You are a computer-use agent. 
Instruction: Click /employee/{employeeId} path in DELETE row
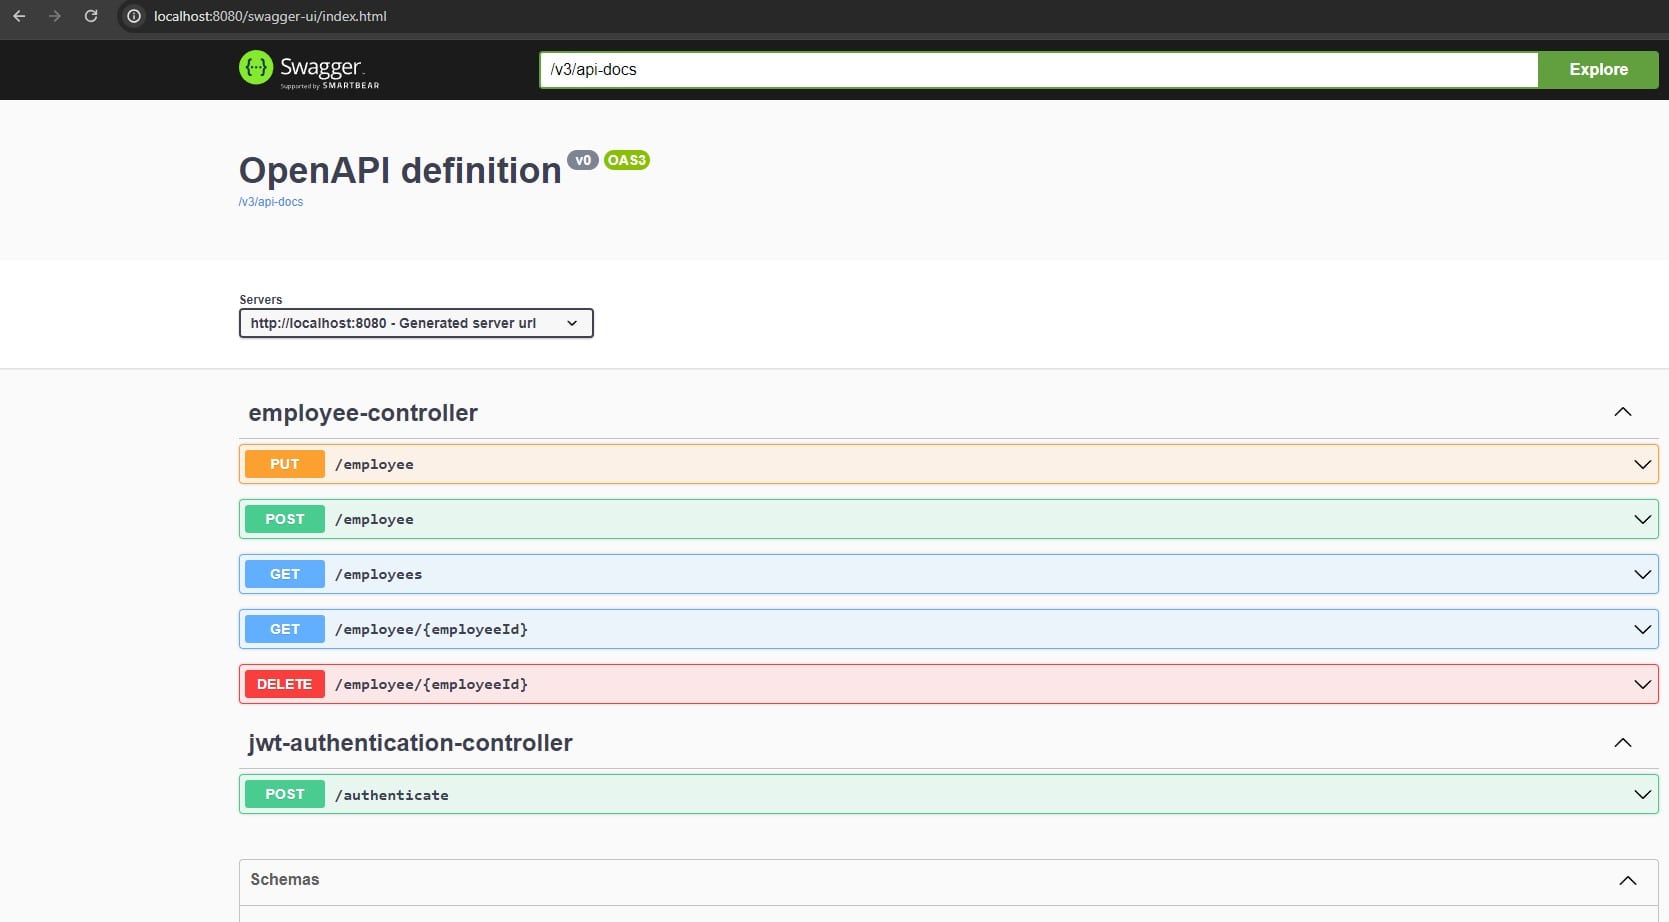pyautogui.click(x=431, y=684)
